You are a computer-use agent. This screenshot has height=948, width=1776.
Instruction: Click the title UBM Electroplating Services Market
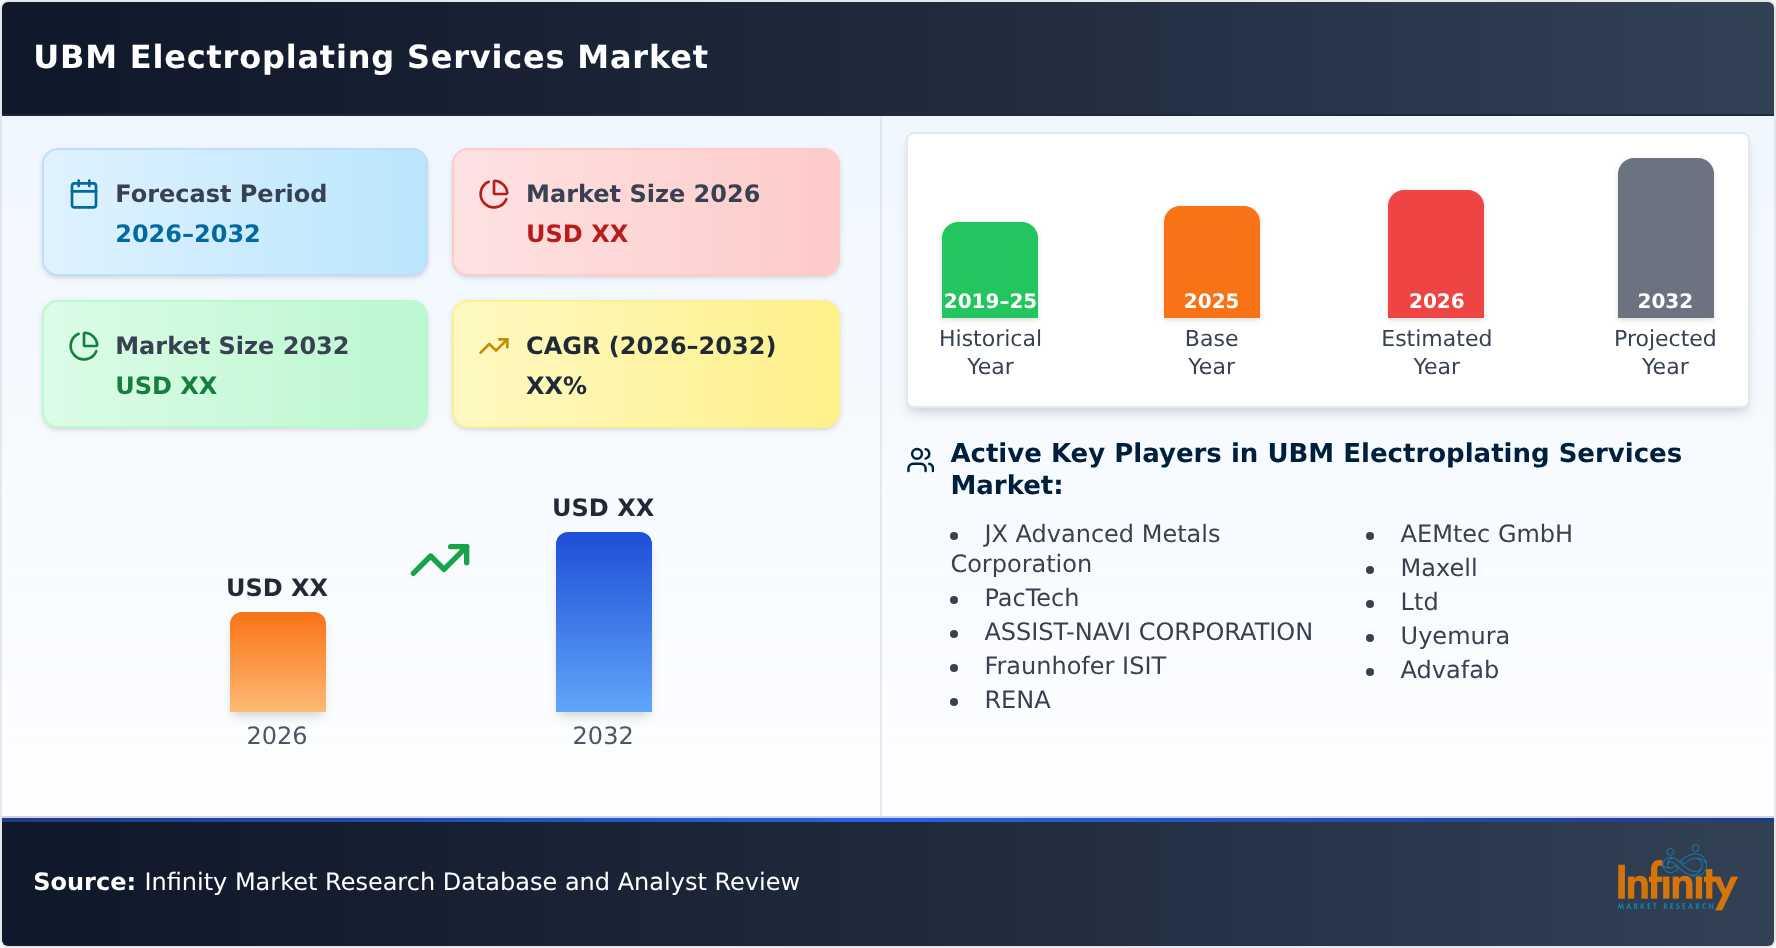point(371,57)
